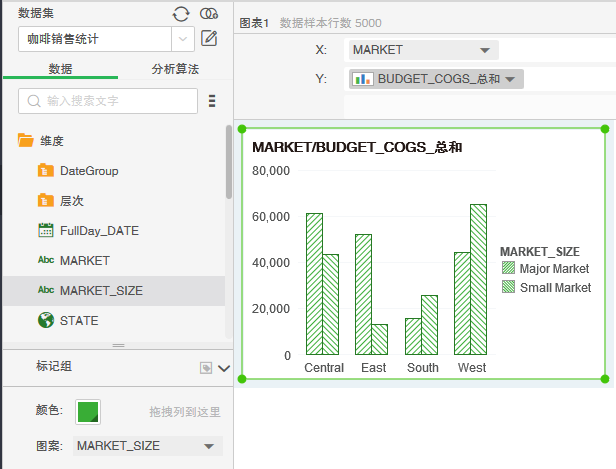
Task: Open the three-dot field list options
Action: 212,101
